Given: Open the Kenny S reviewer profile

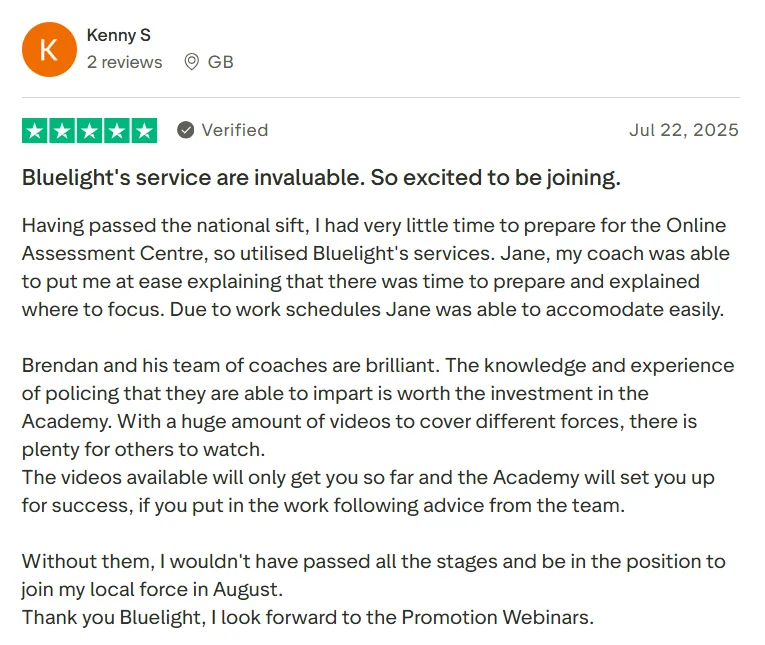Looking at the screenshot, I should point(119,35).
